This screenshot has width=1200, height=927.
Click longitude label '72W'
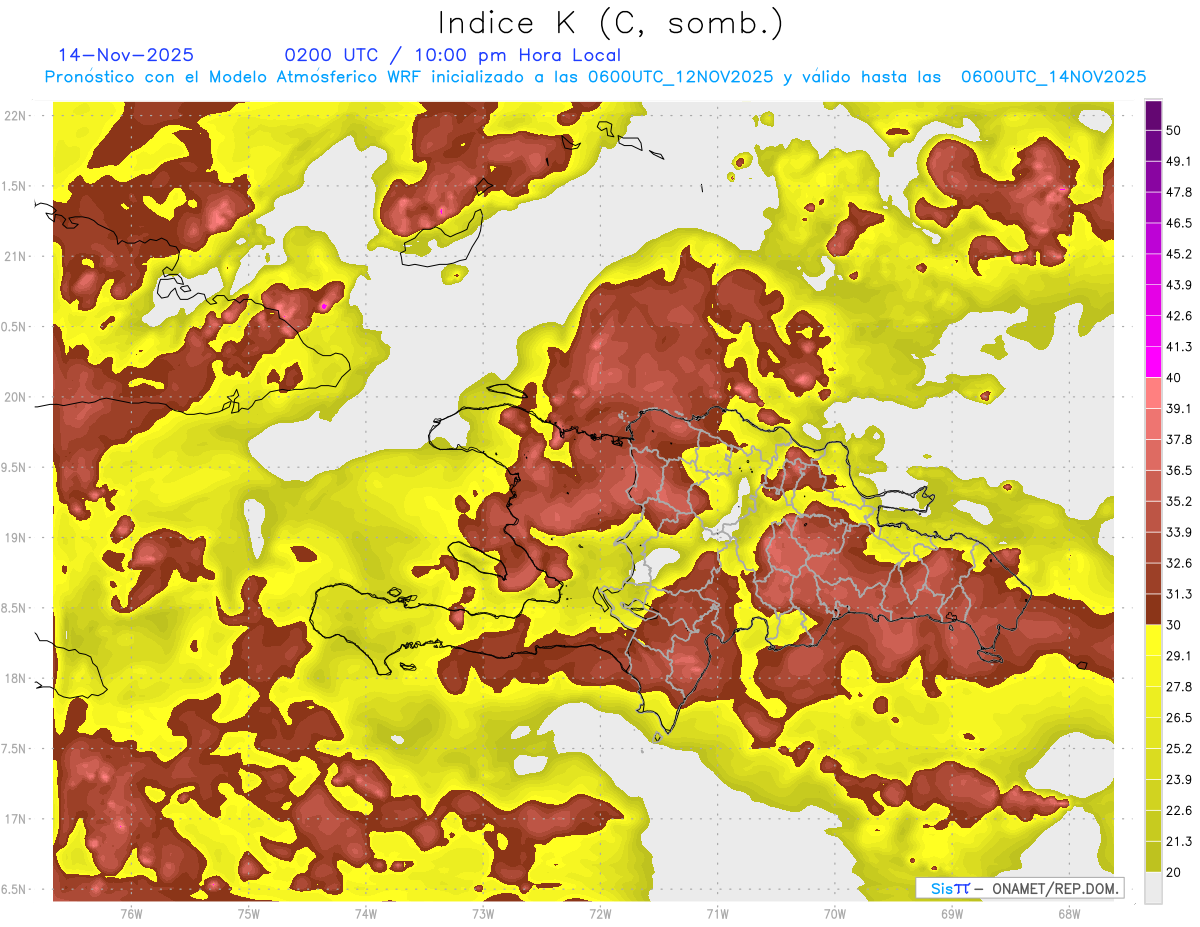600,915
